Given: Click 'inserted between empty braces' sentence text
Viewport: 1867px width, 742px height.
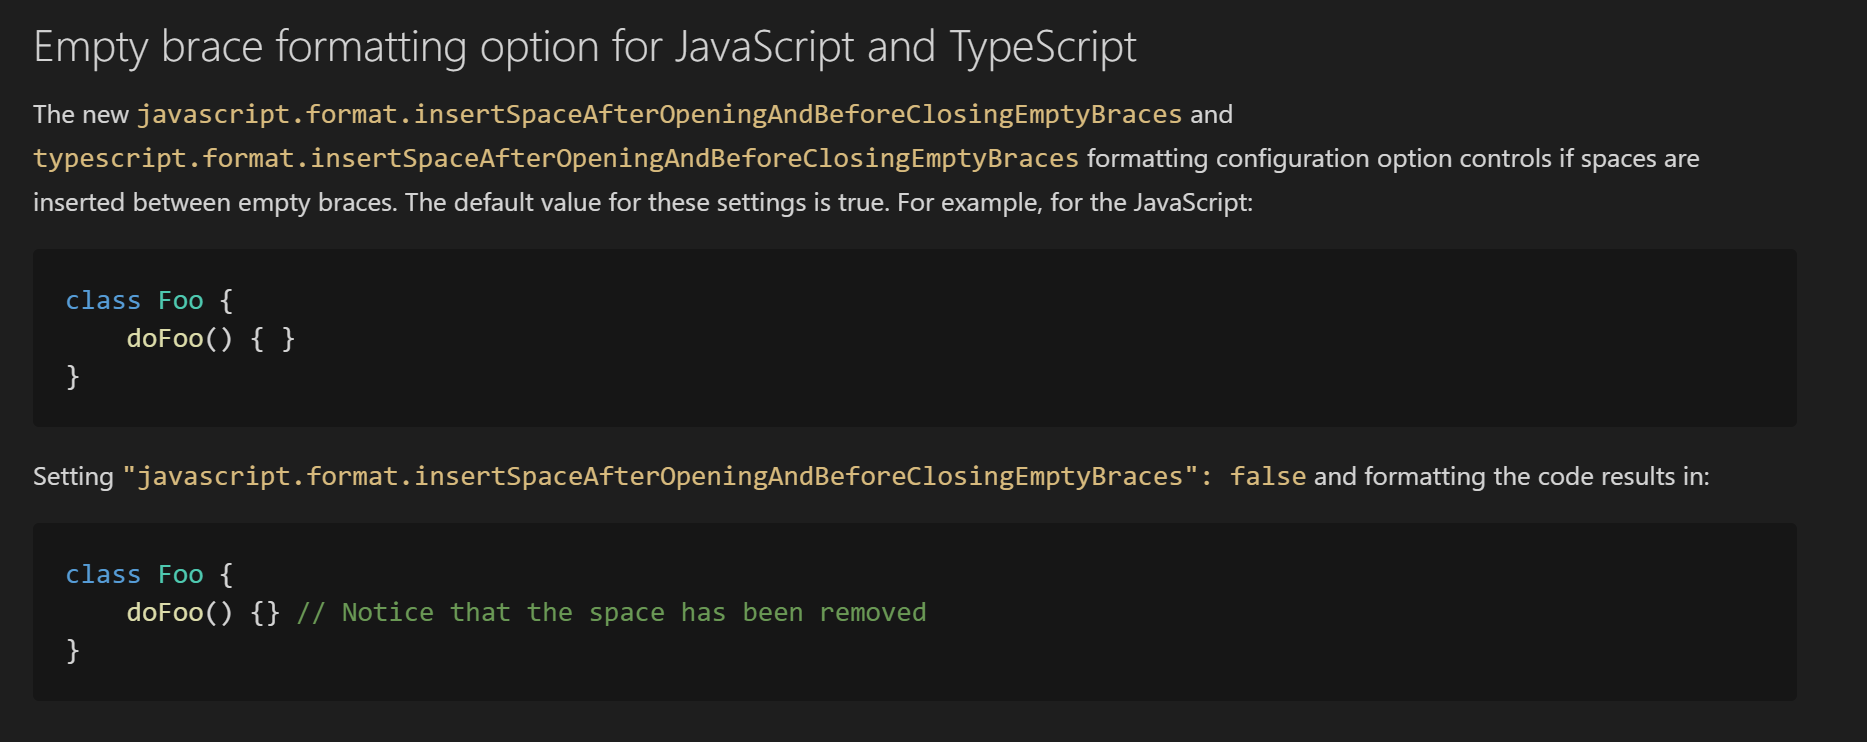Looking at the screenshot, I should click(215, 203).
